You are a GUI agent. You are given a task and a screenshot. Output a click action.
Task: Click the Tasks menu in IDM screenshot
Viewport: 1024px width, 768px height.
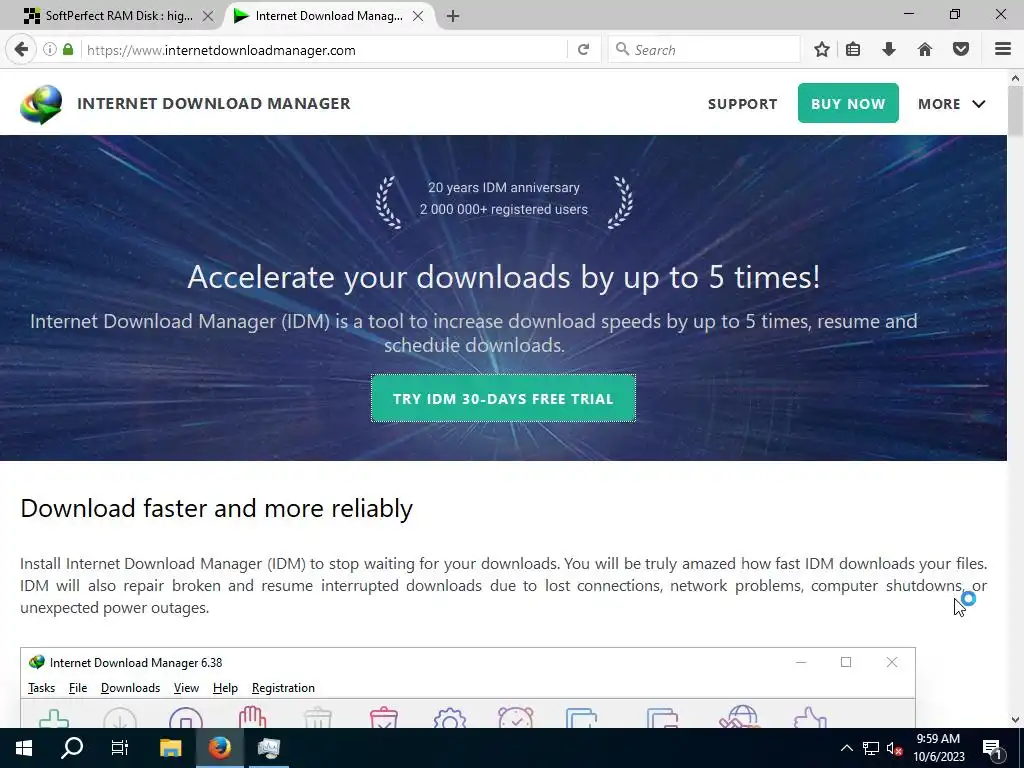pos(41,688)
